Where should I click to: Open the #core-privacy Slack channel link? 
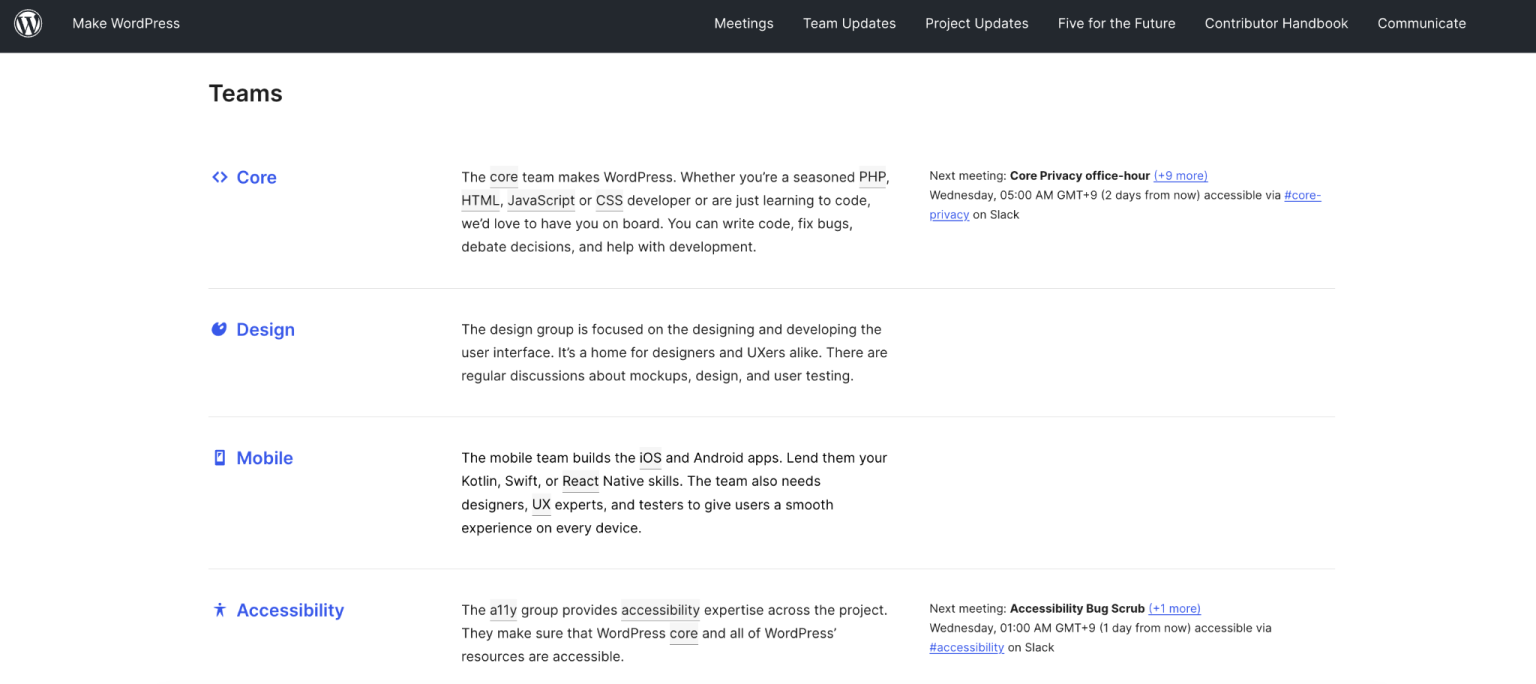pyautogui.click(x=1302, y=195)
